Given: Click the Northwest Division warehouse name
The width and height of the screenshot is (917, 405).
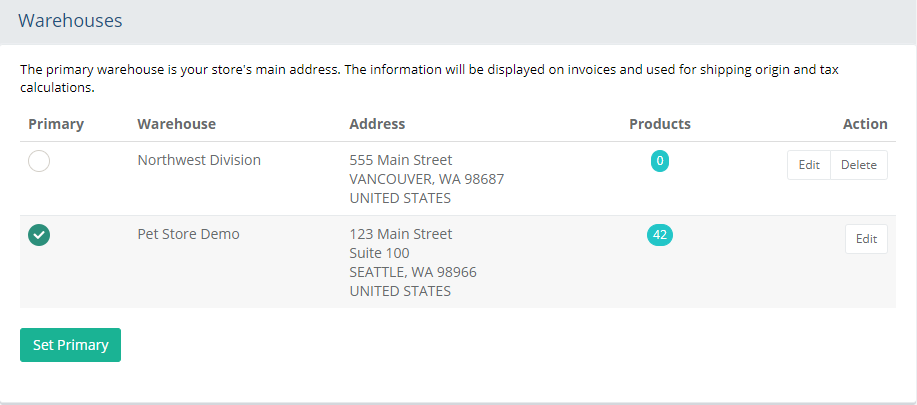Looking at the screenshot, I should [199, 160].
